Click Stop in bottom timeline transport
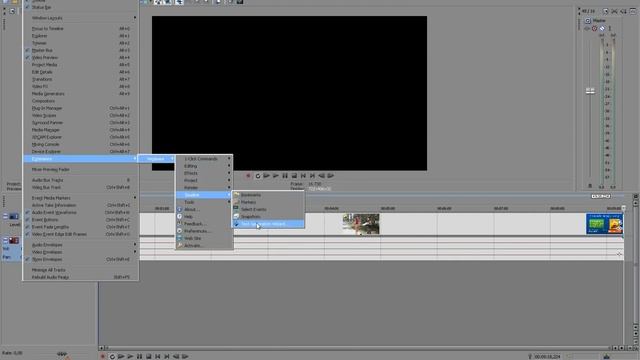 (149, 356)
